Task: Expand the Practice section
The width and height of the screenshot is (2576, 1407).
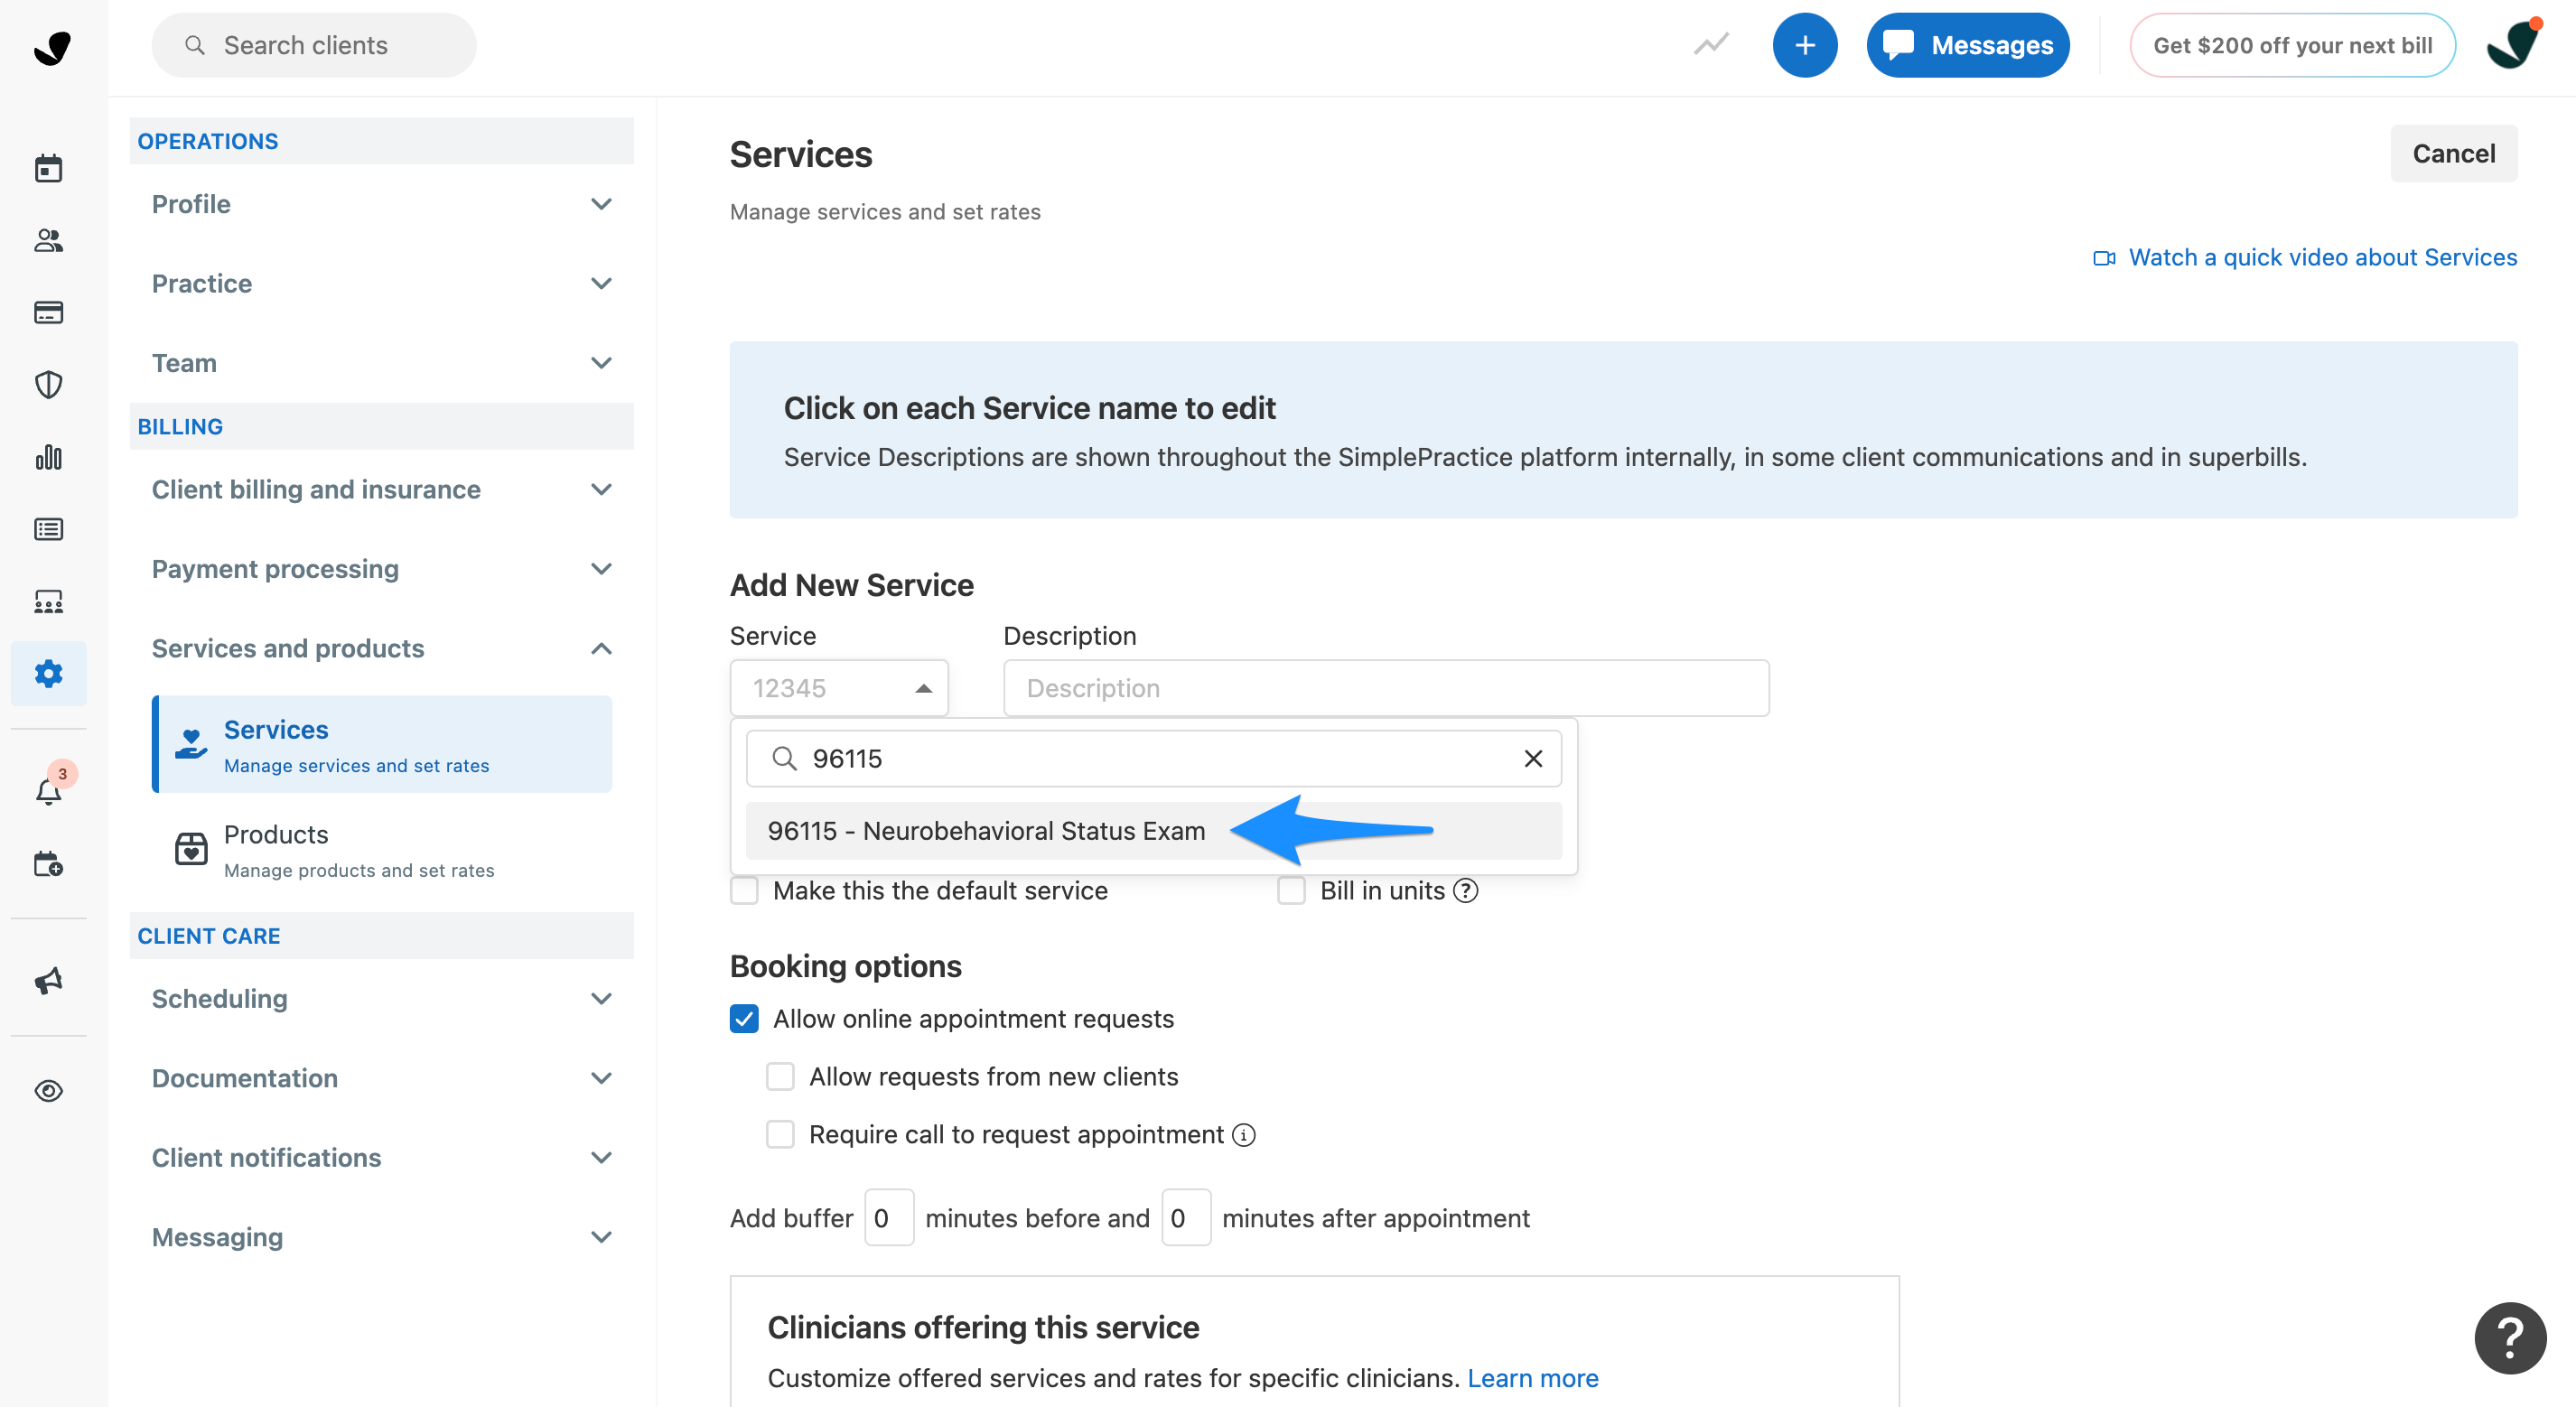Action: 382,284
